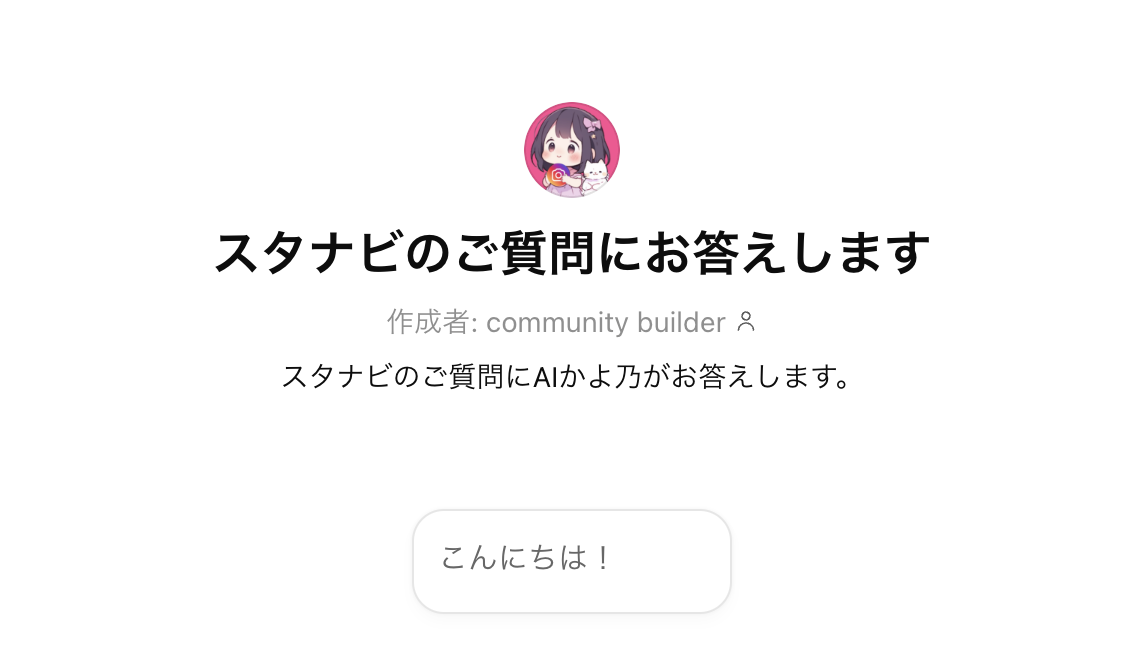
Task: Click the circular GPT profile avatar
Action: pos(572,149)
